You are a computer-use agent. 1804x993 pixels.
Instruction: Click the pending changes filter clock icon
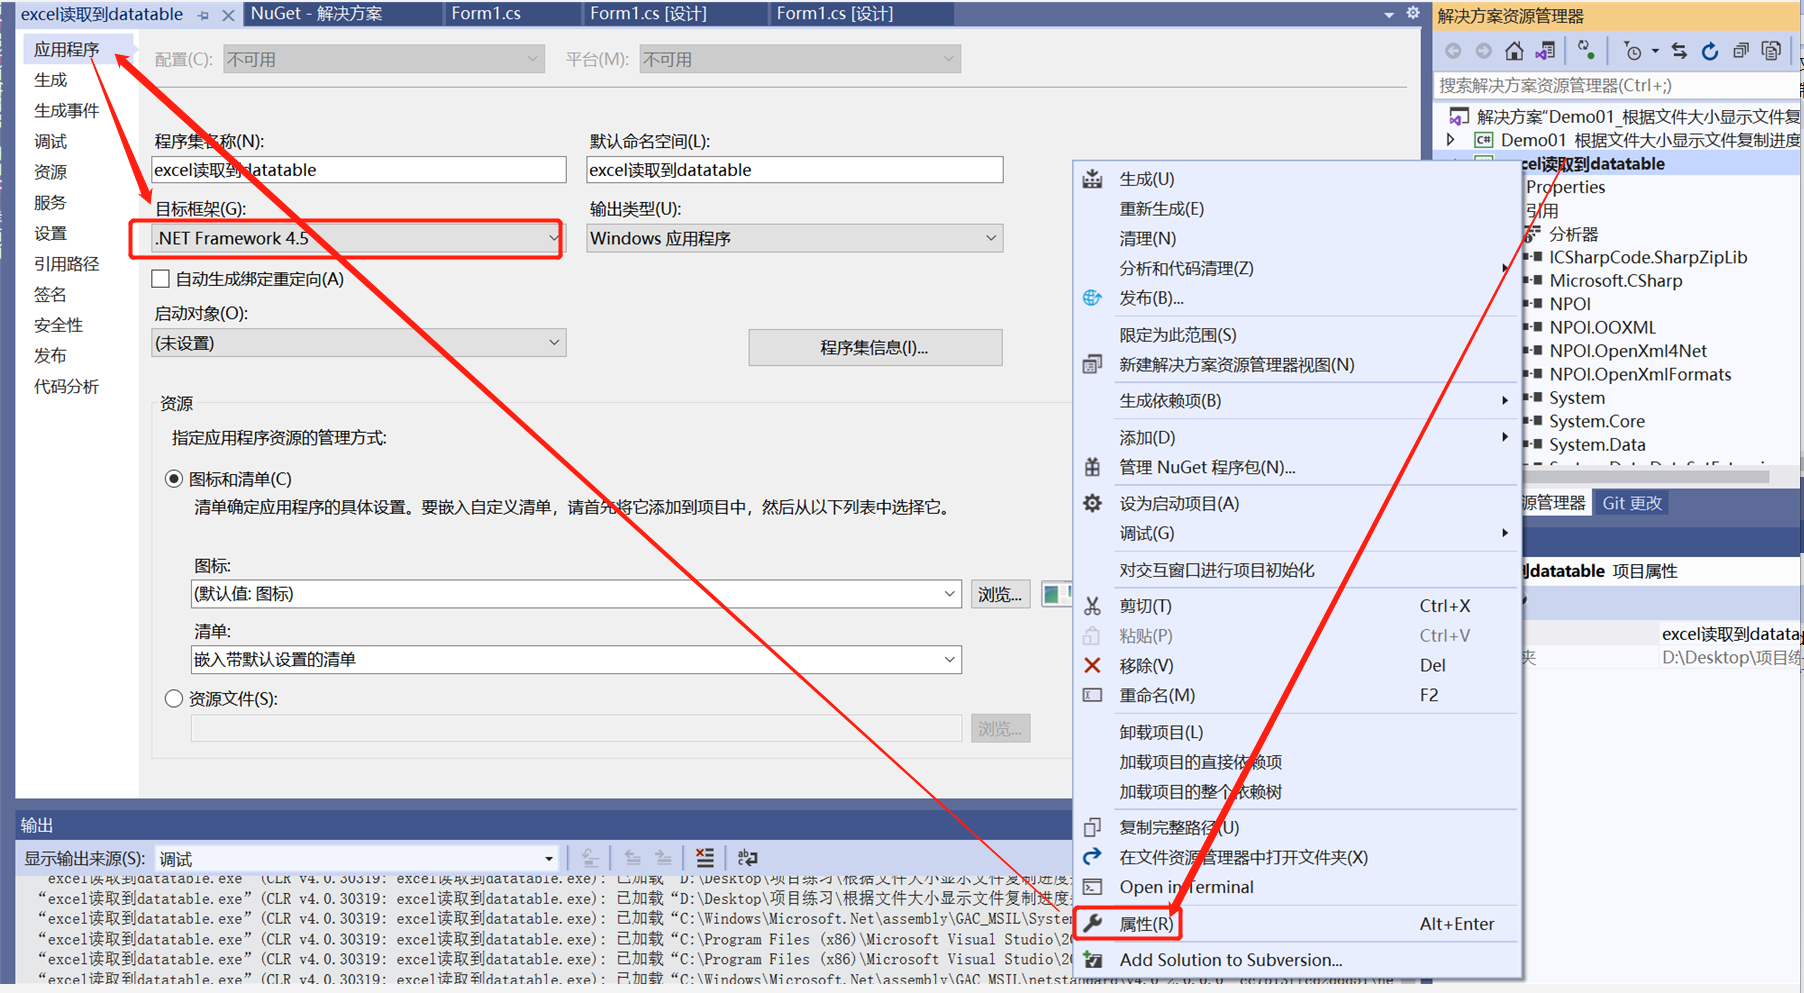pyautogui.click(x=1632, y=51)
